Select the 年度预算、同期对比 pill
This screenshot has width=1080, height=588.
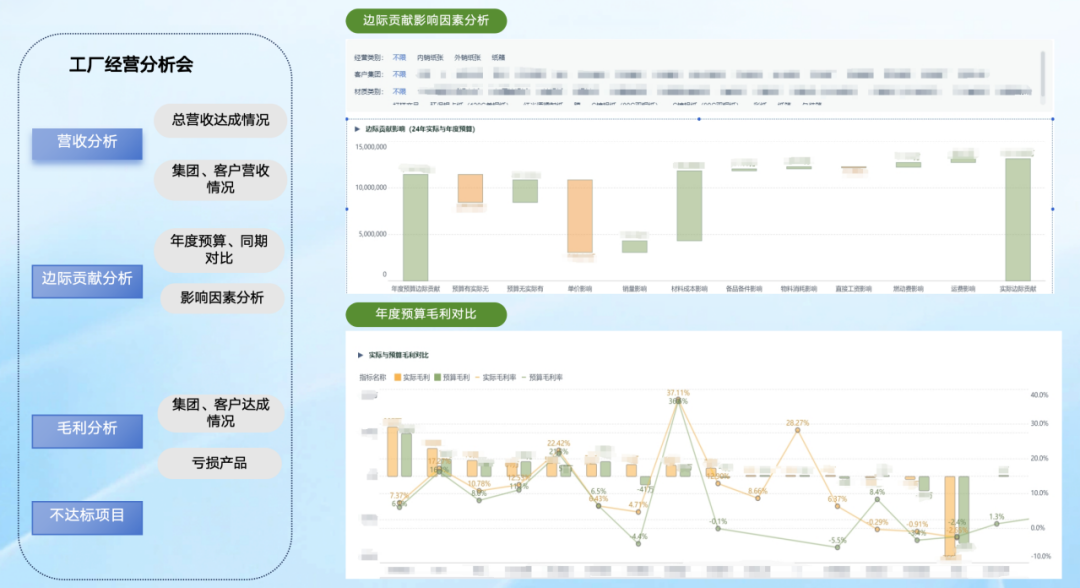[219, 250]
